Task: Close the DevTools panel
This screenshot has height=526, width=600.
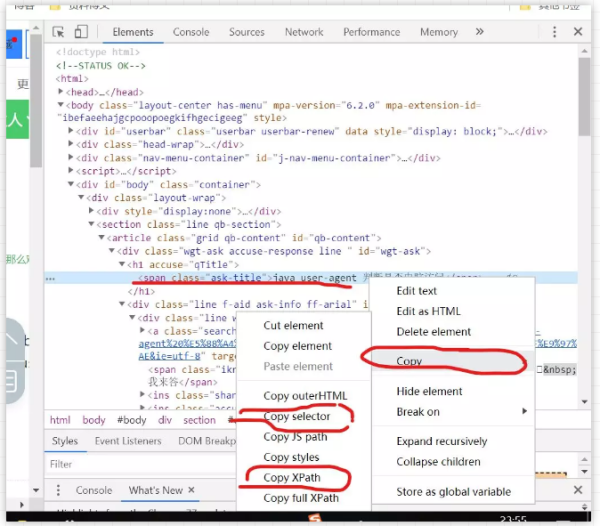Action: point(578,32)
